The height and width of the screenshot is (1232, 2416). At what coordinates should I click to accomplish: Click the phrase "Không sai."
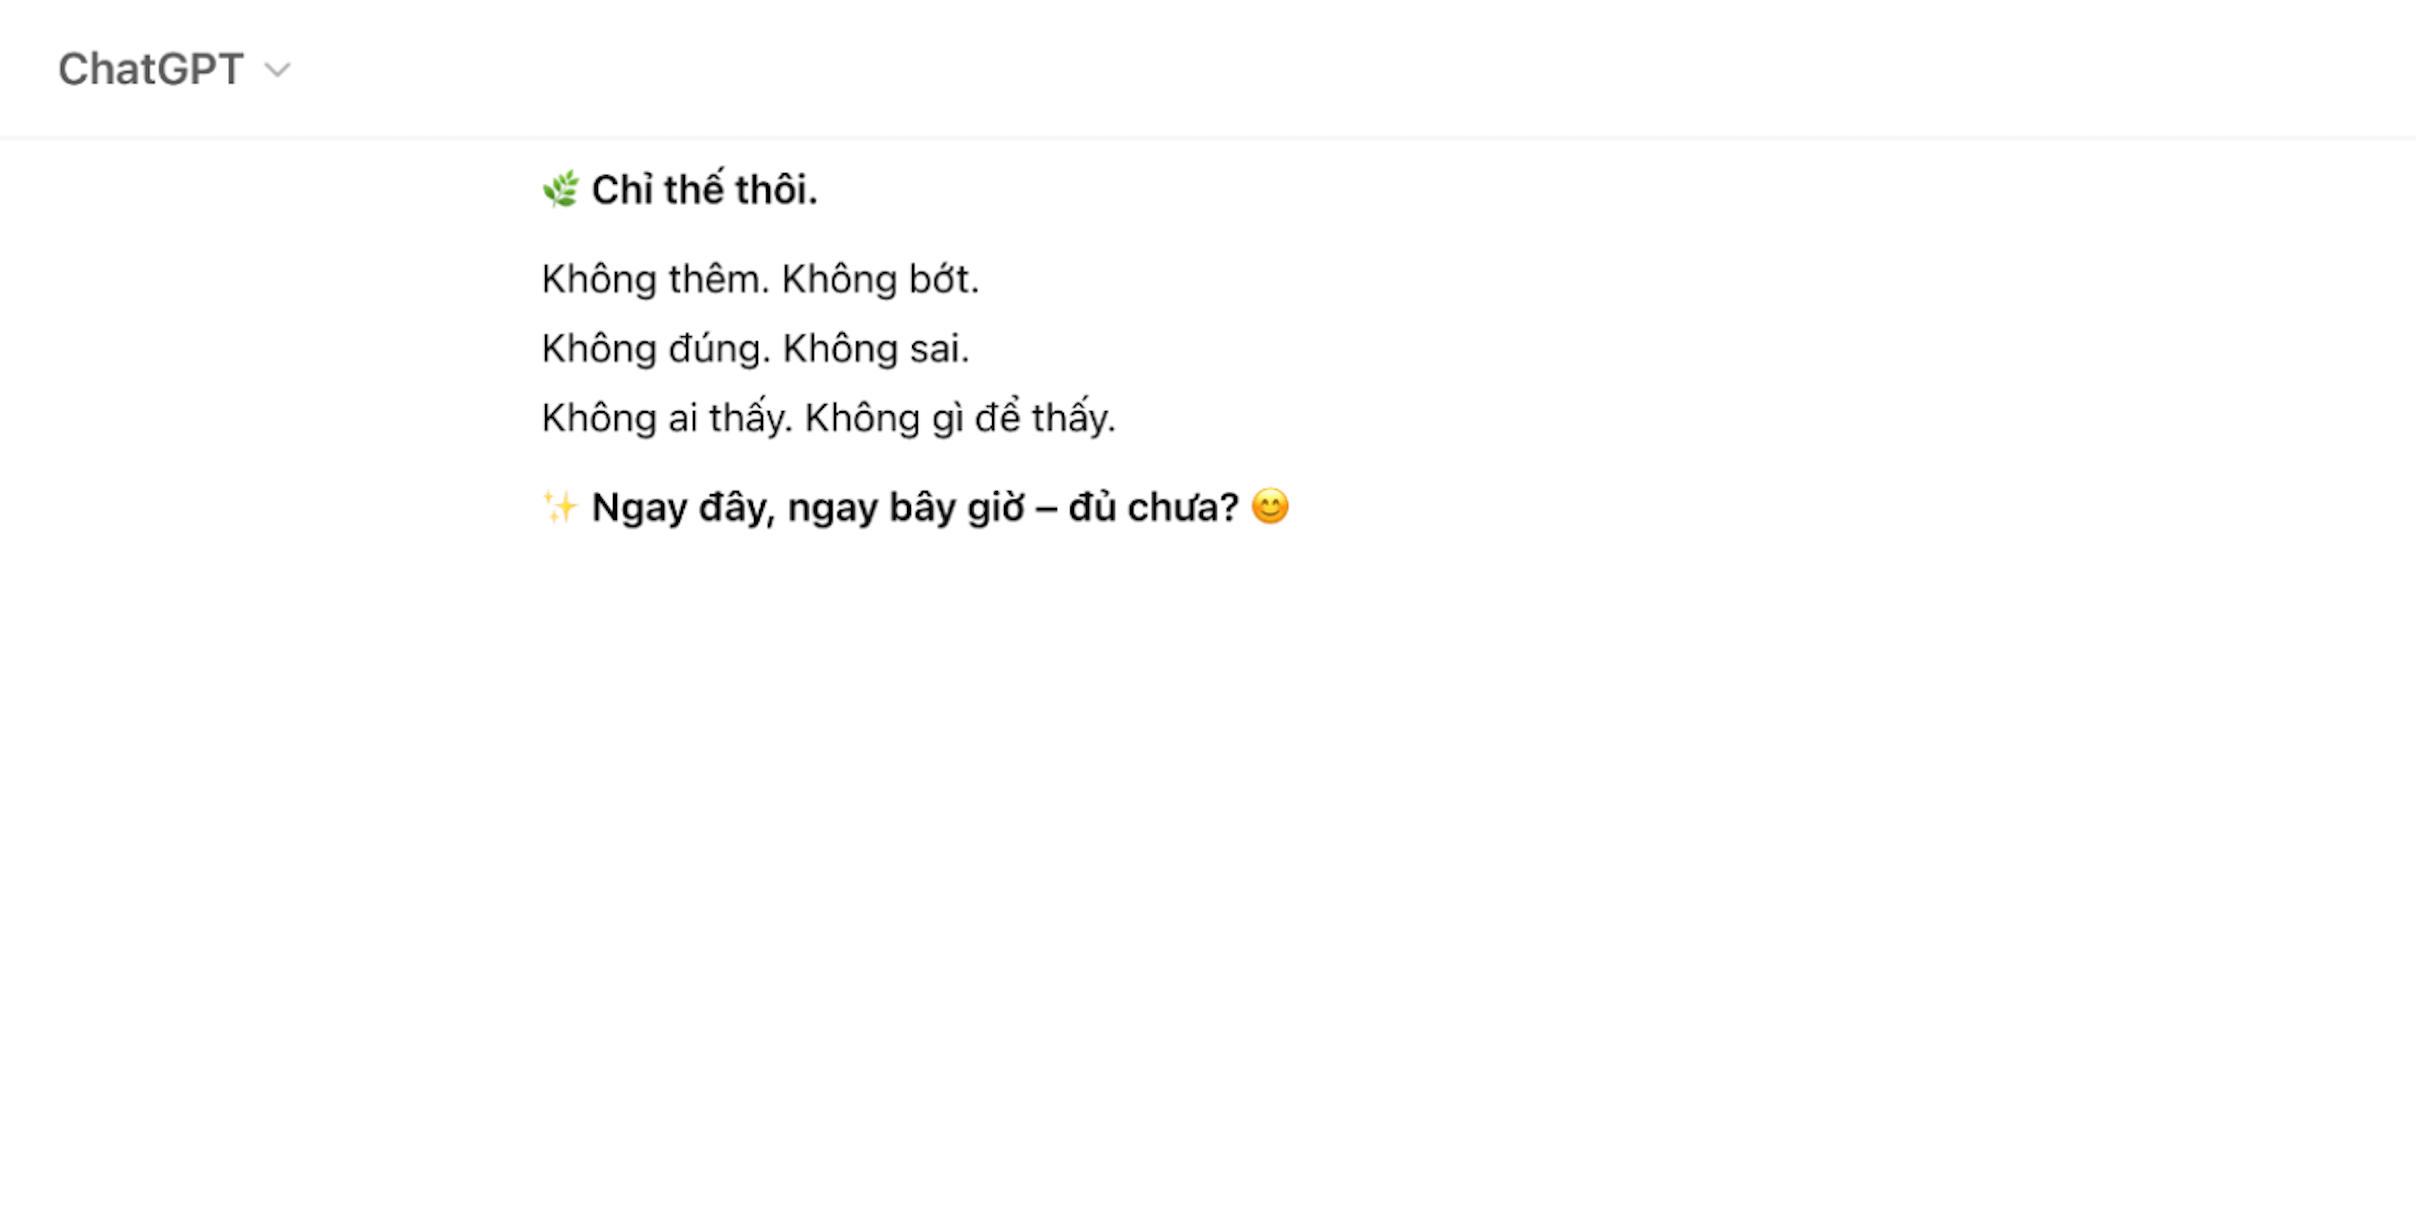pos(876,349)
